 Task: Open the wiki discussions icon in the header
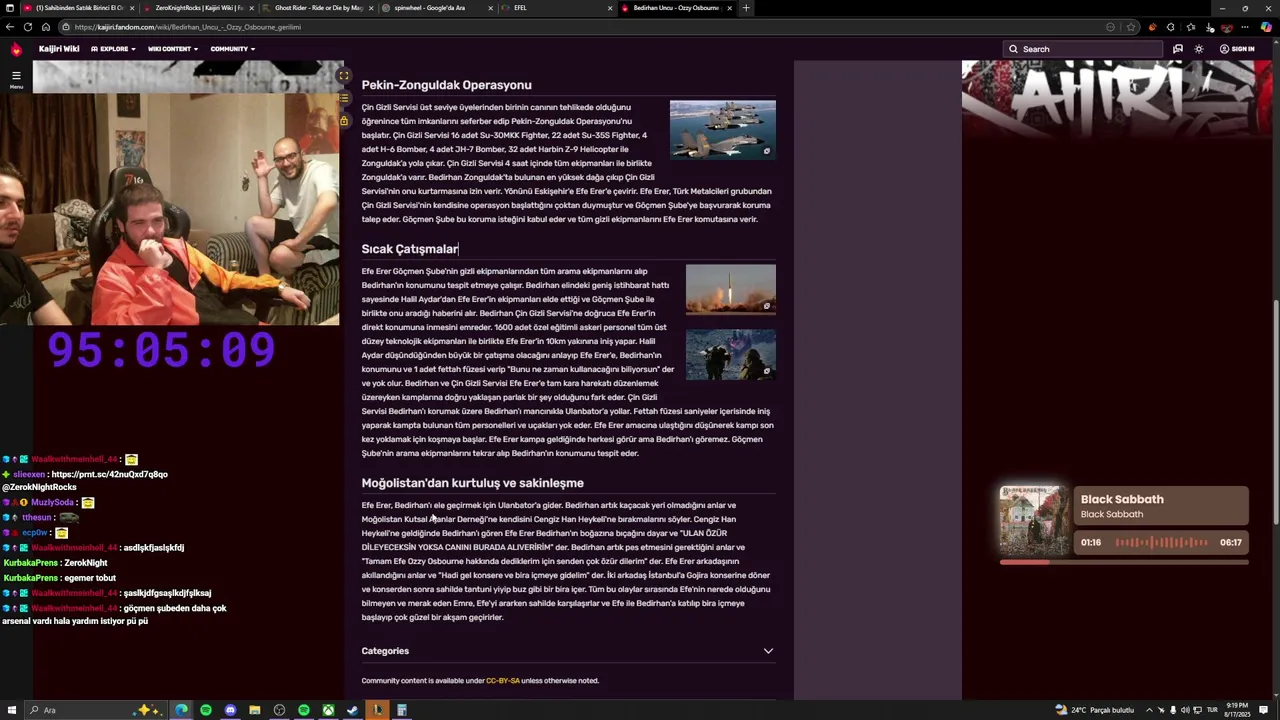click(1178, 49)
